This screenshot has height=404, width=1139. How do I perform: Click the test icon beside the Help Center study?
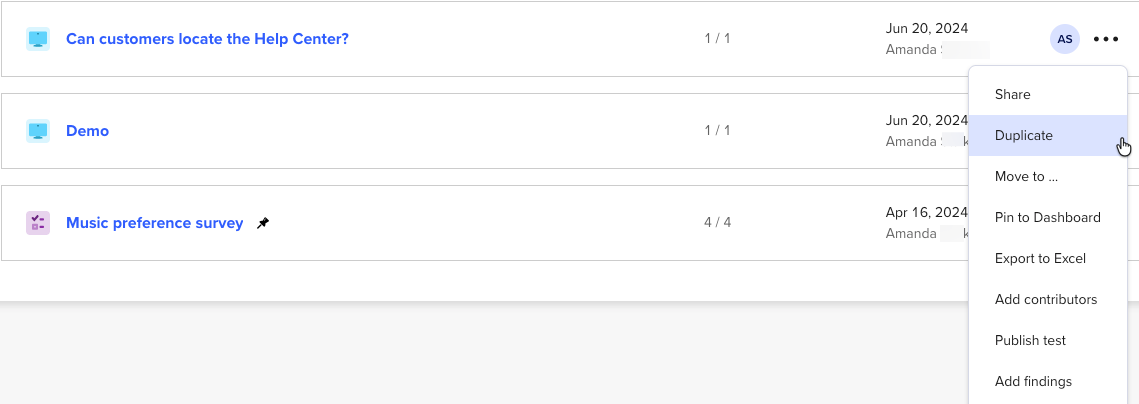coord(38,39)
